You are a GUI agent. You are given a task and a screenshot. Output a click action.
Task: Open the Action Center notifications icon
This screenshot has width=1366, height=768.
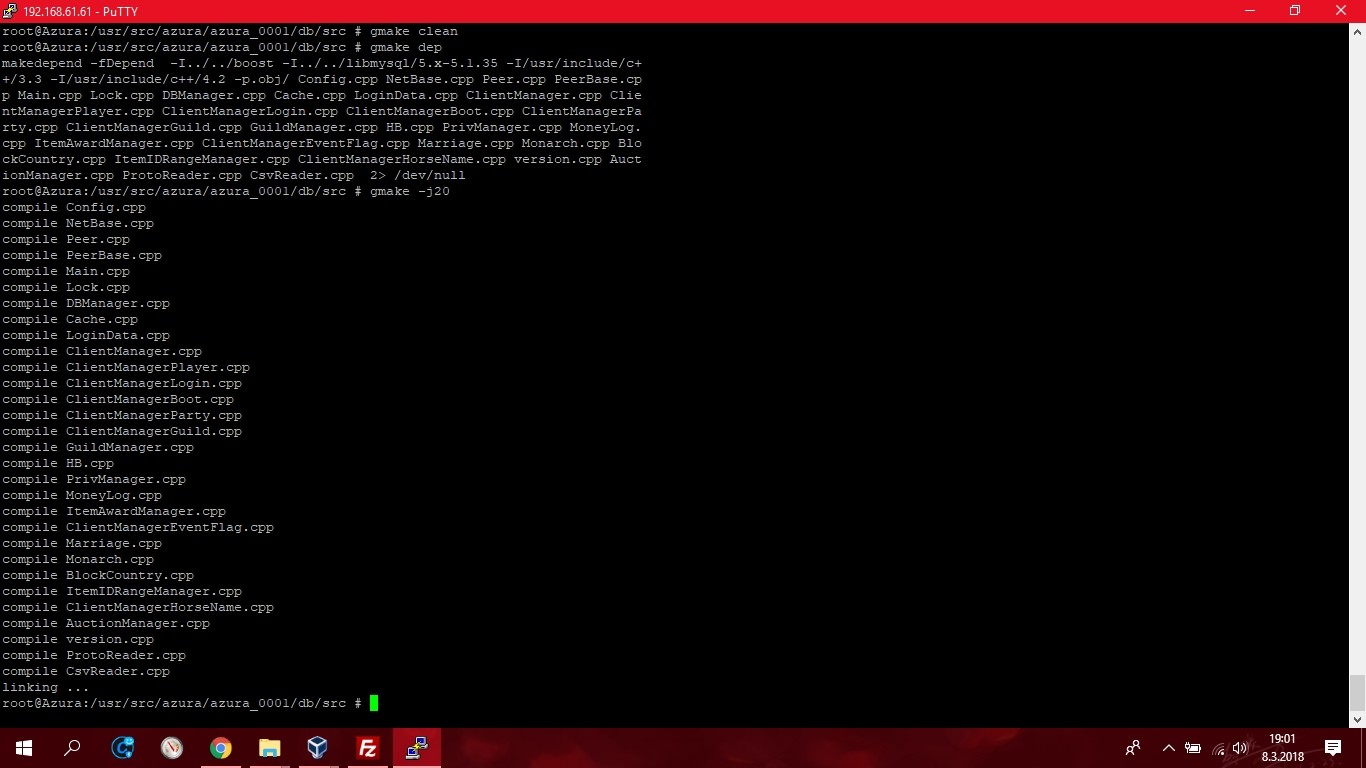pos(1333,748)
